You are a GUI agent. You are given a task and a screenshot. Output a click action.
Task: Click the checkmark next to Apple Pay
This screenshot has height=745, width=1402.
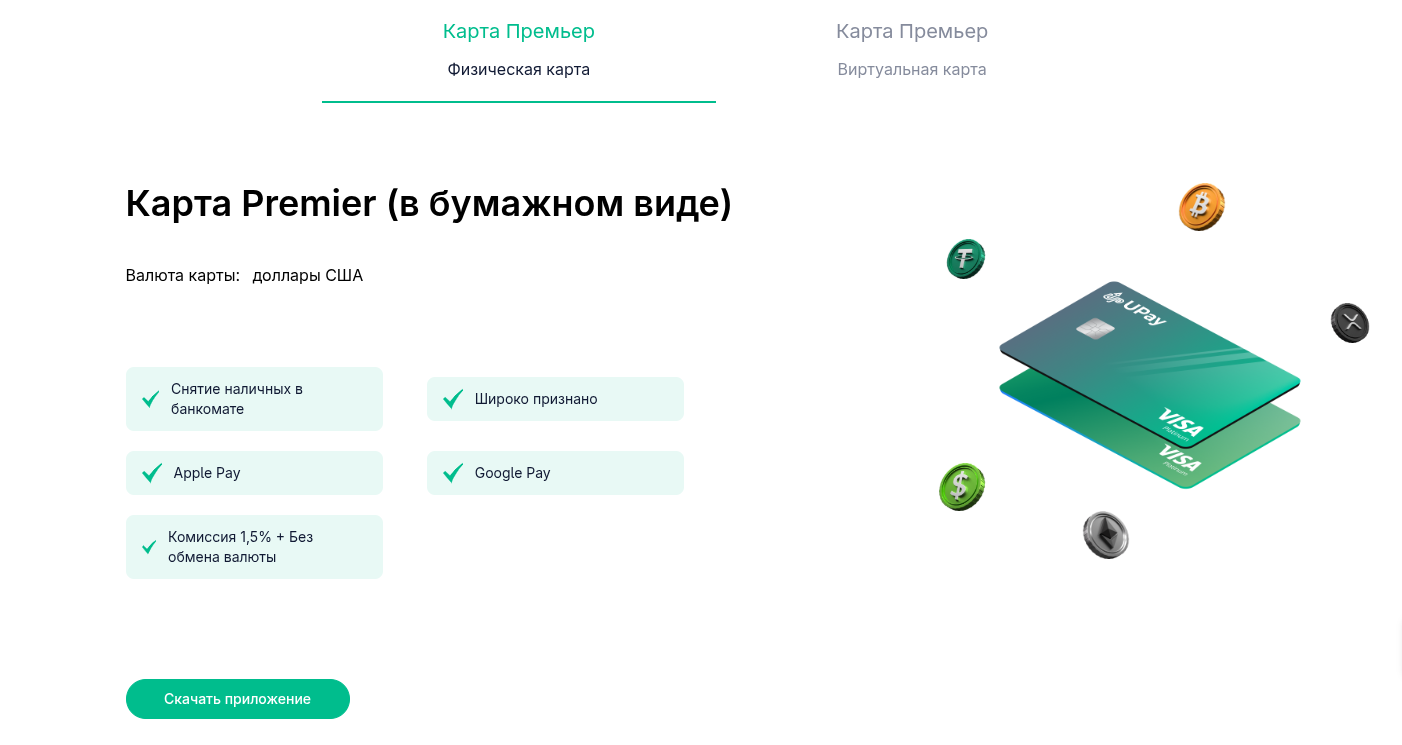[152, 473]
